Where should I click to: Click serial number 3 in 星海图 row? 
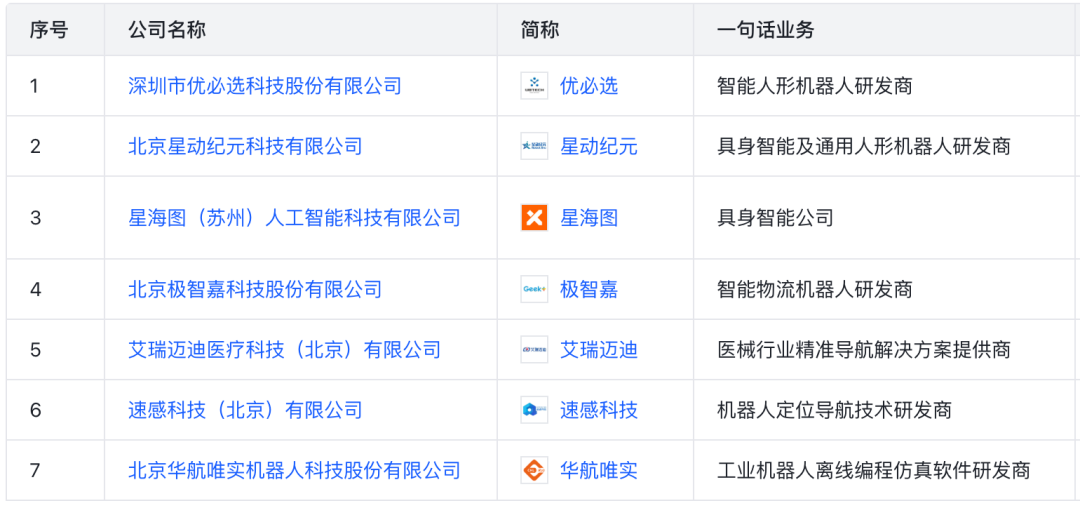[35, 219]
